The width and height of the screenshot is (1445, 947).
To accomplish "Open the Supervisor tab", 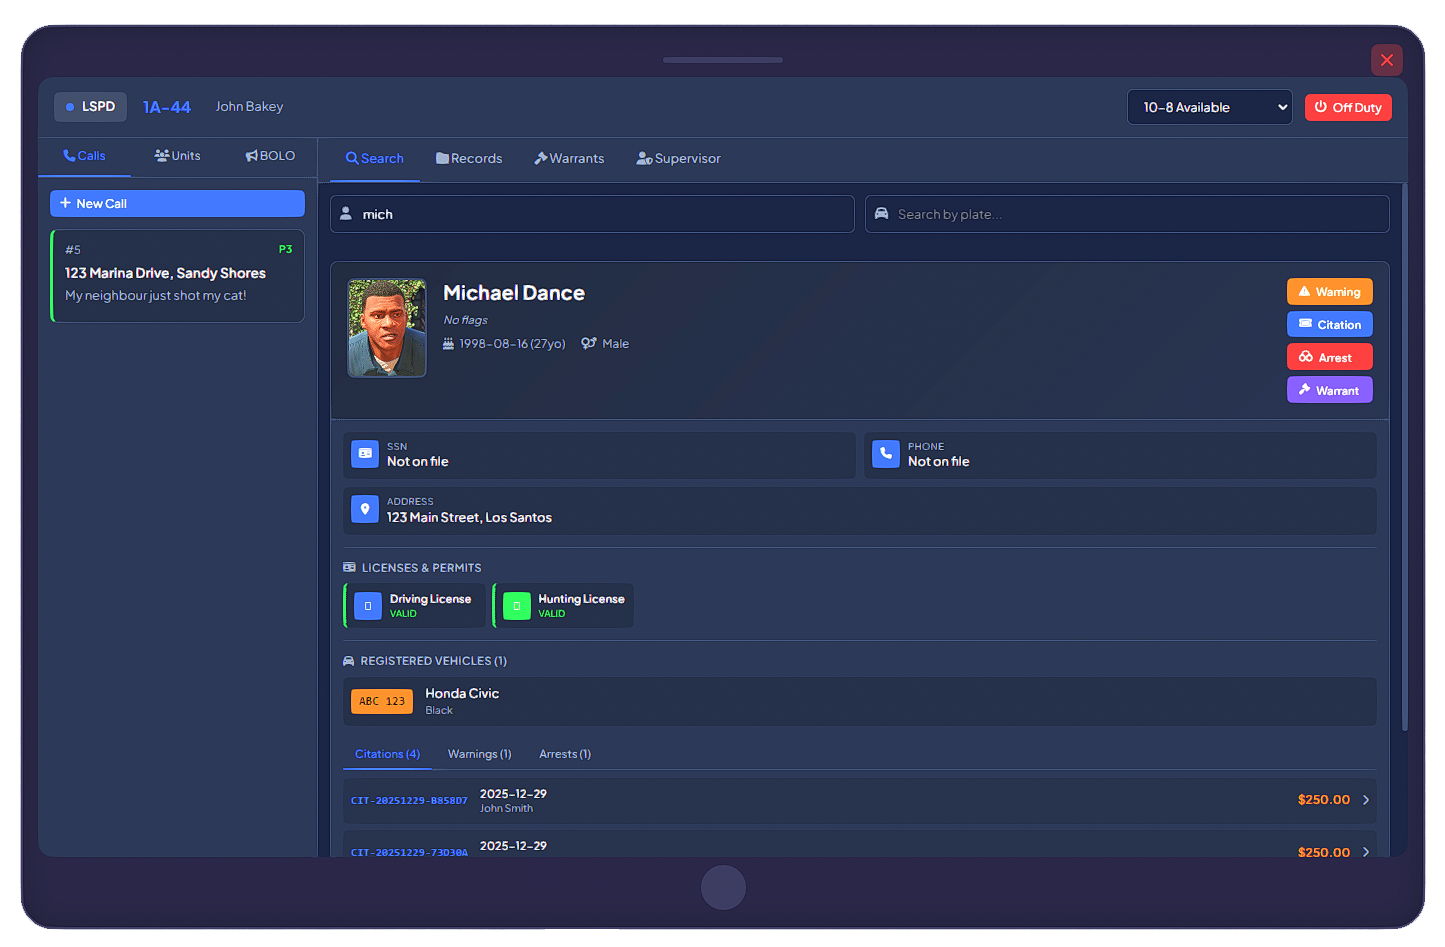I will tap(678, 158).
